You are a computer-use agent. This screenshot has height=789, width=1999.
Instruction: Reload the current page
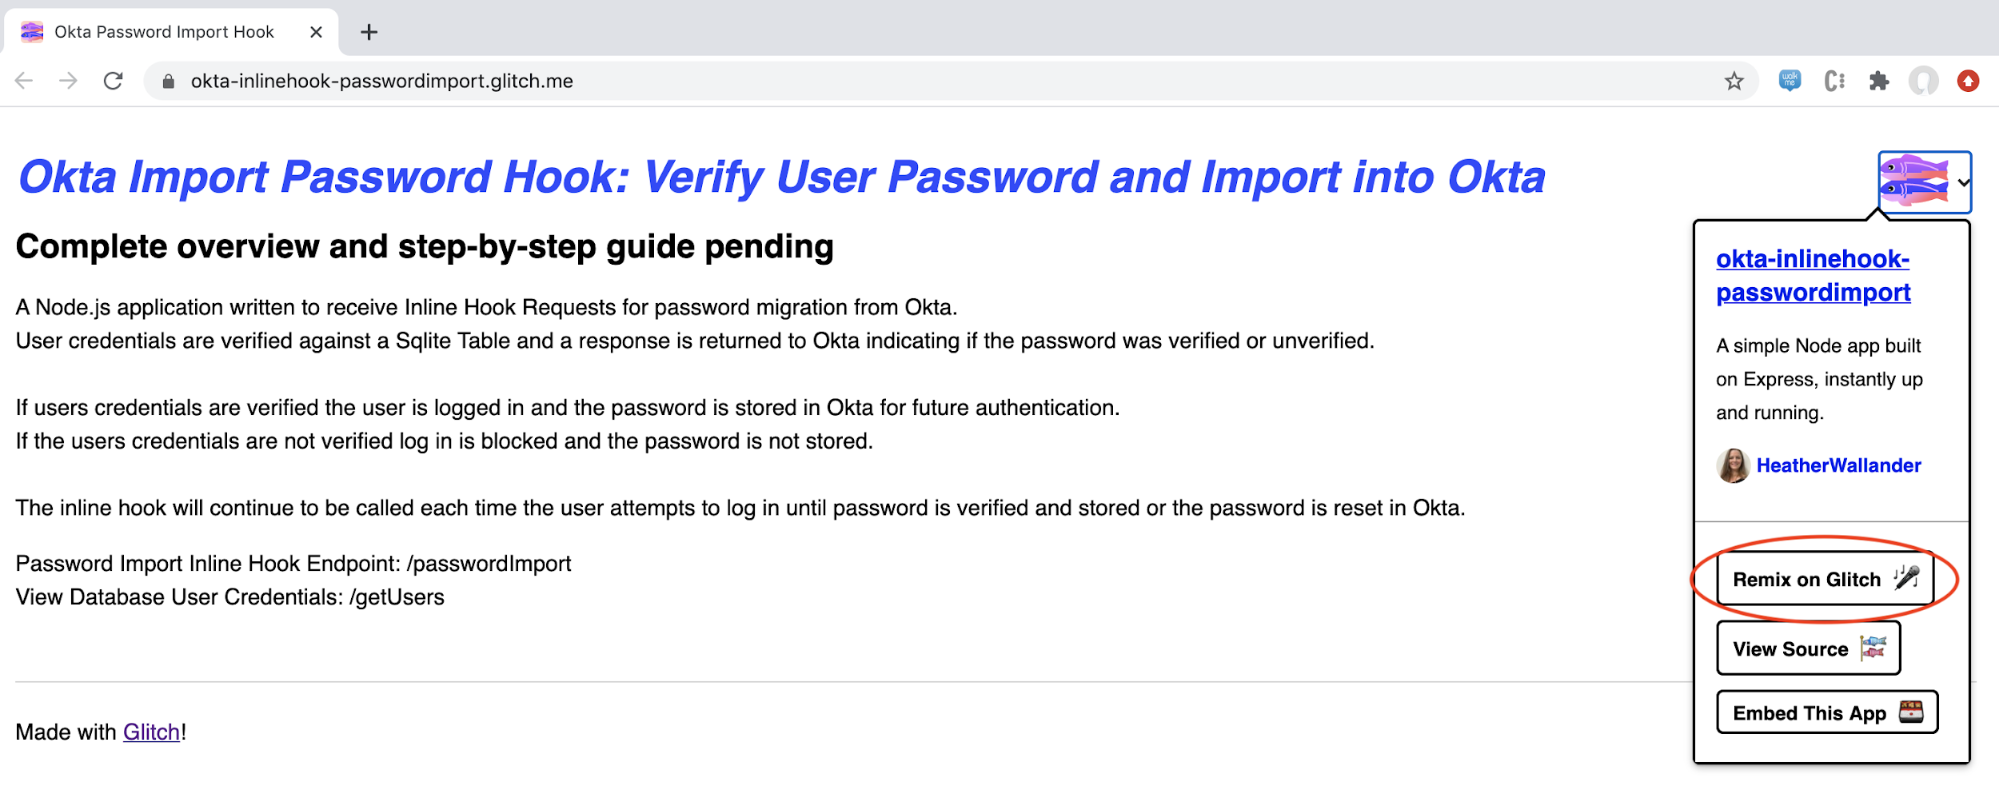[113, 81]
